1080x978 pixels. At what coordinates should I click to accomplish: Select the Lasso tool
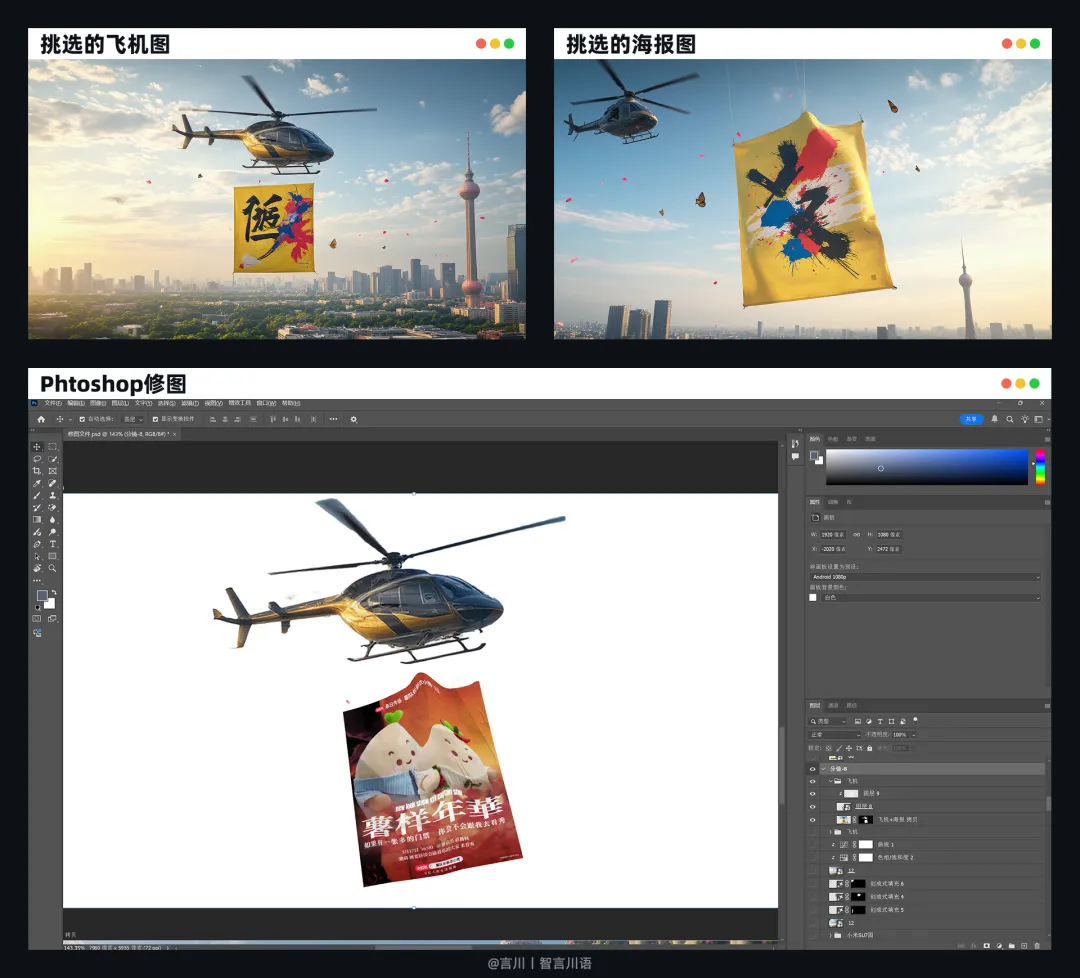[37, 459]
